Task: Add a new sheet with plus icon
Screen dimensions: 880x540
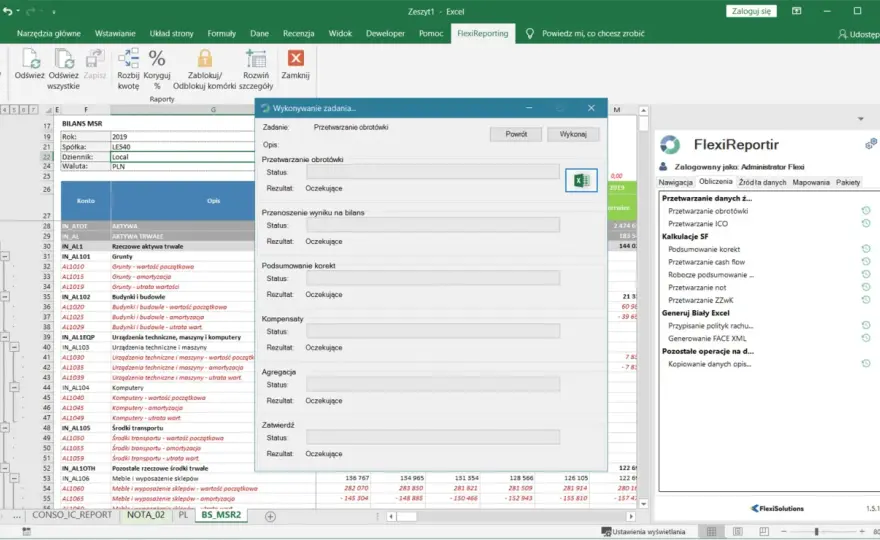Action: pos(270,516)
